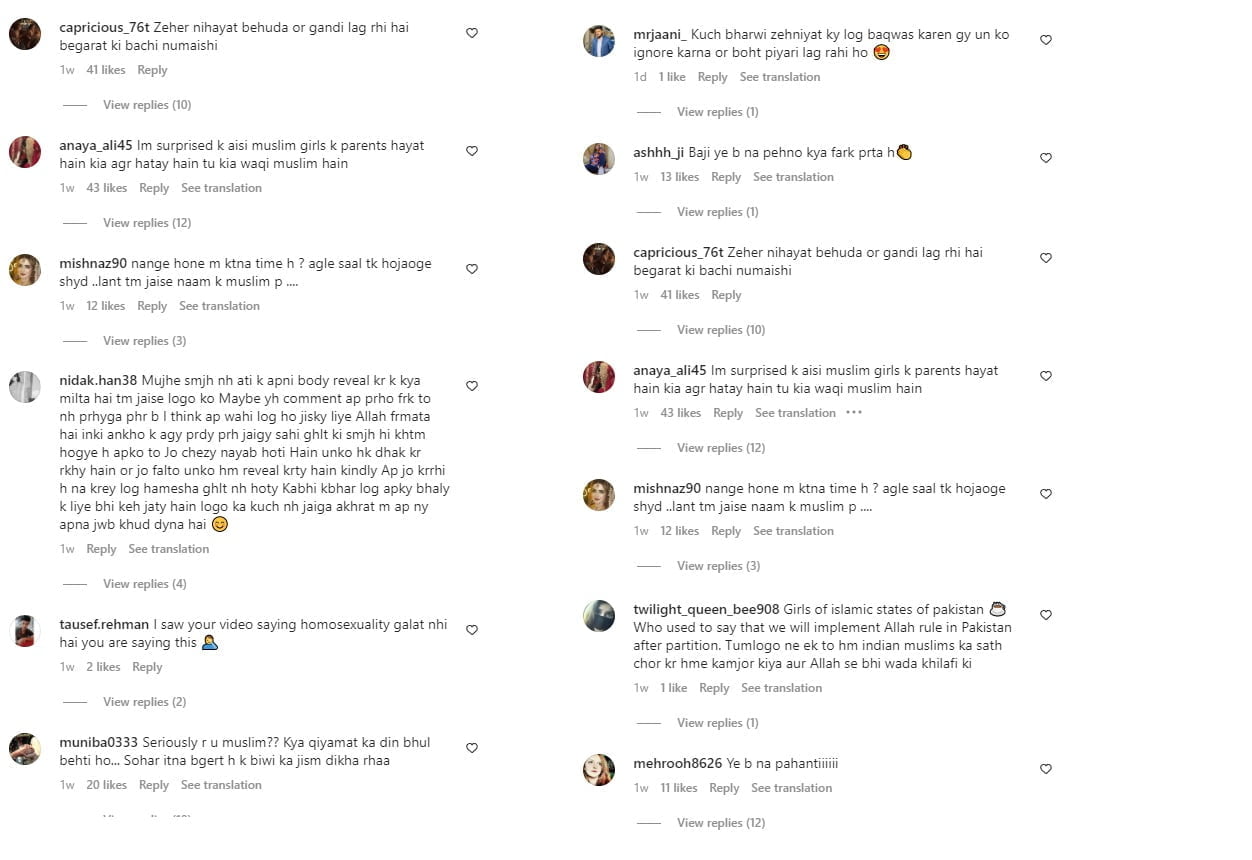Like the ashhh_ji comment with heart icon
Viewport: 1252px width, 860px height.
[x=1046, y=158]
